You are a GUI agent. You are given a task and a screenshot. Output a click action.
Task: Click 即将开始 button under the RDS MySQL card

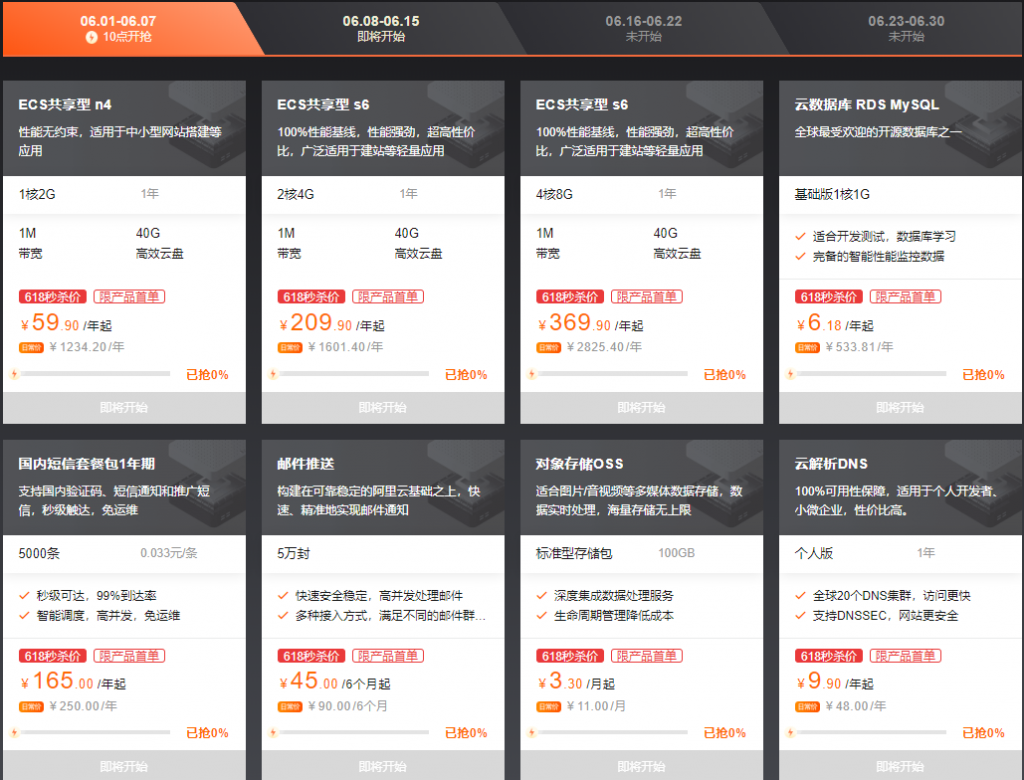tap(900, 408)
